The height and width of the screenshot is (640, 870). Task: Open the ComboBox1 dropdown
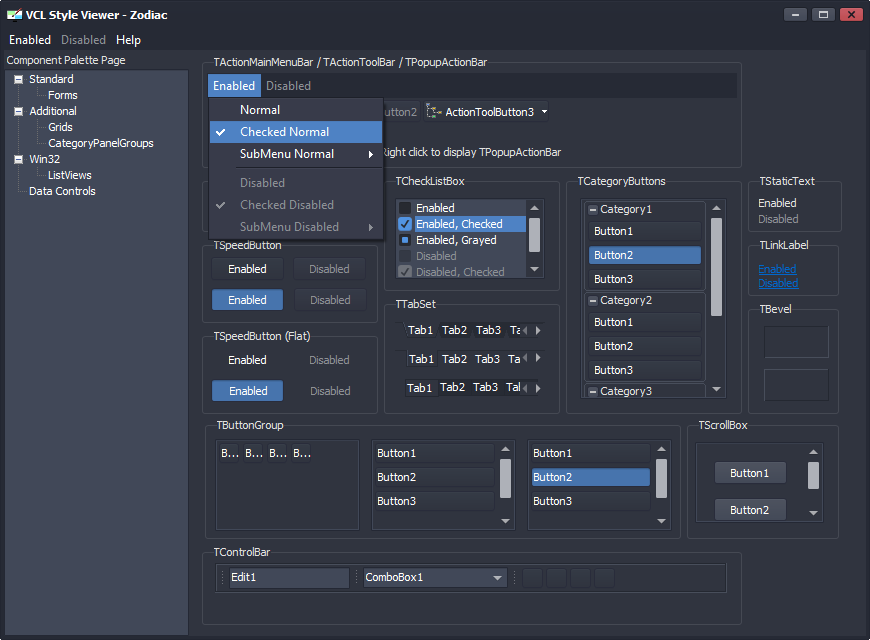(x=497, y=577)
